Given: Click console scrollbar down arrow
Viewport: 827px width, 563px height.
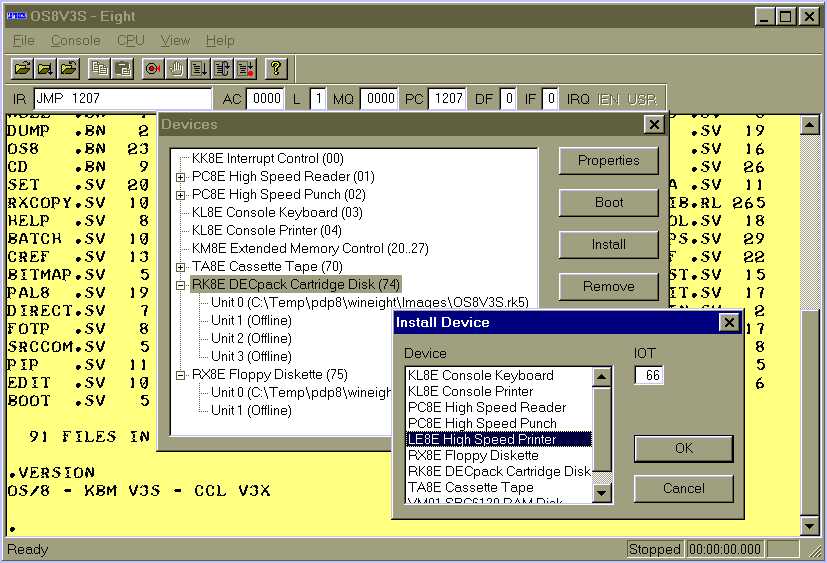Looking at the screenshot, I should tap(810, 525).
